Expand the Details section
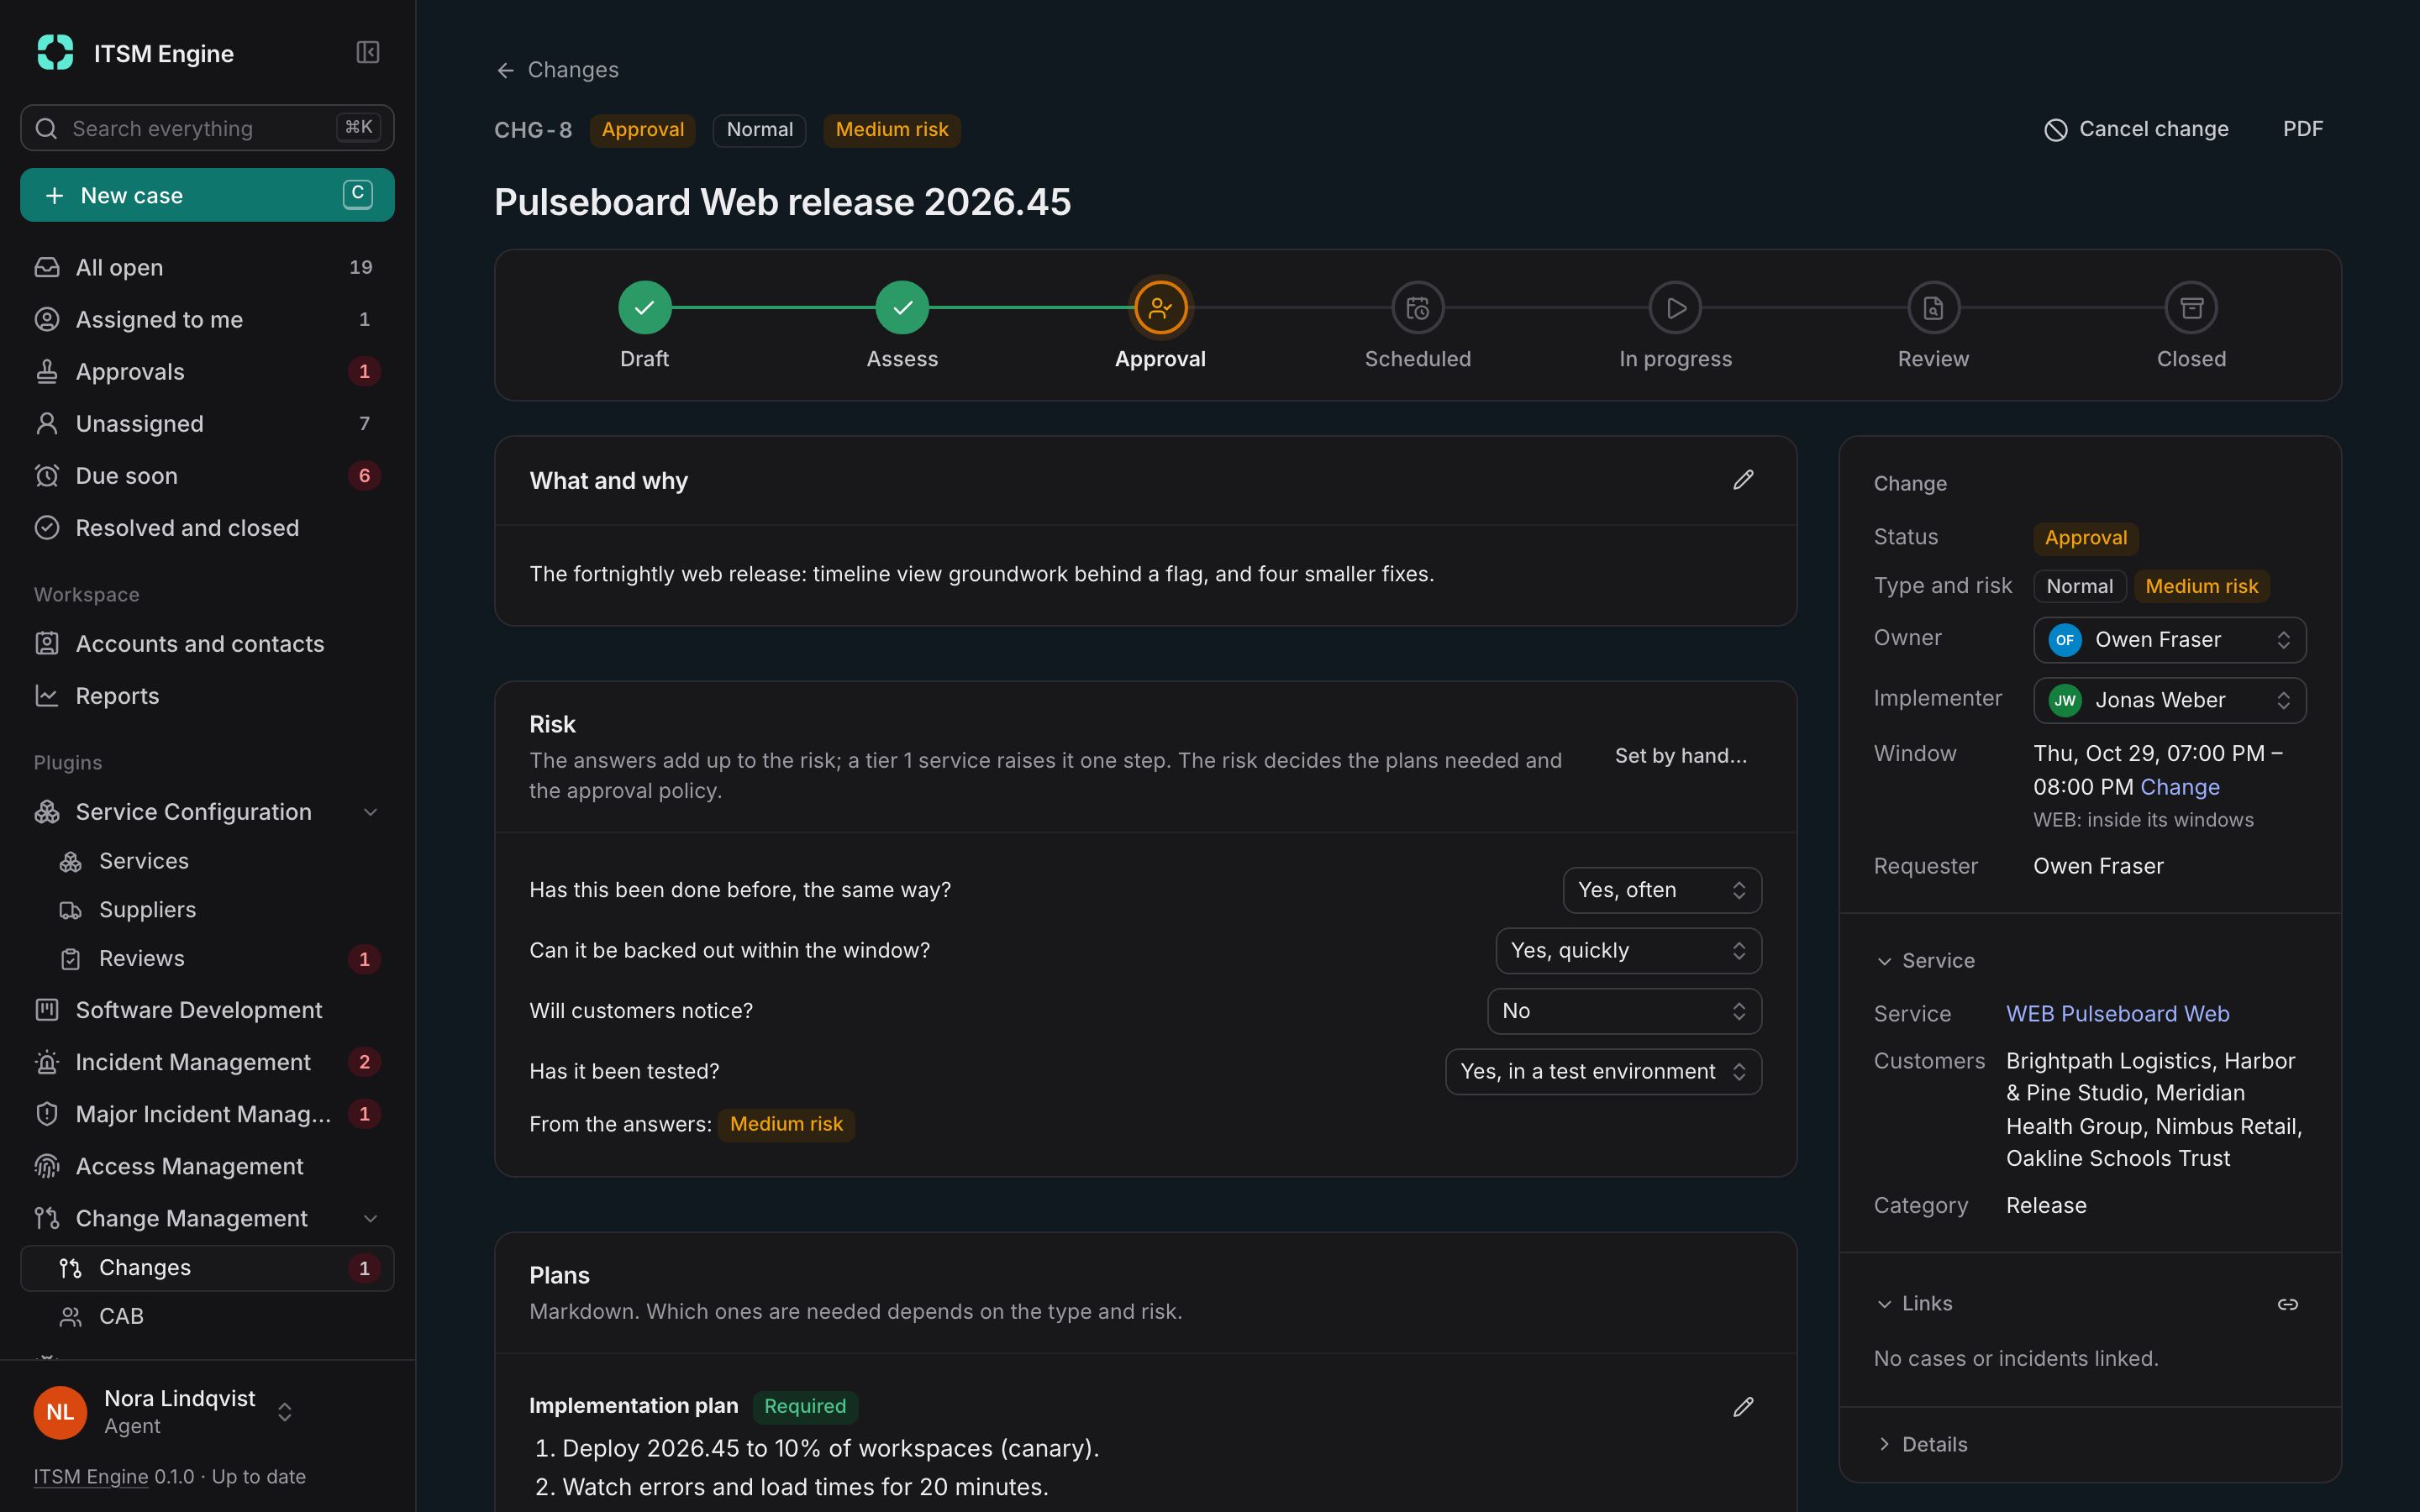The image size is (2420, 1512). 1921,1444
